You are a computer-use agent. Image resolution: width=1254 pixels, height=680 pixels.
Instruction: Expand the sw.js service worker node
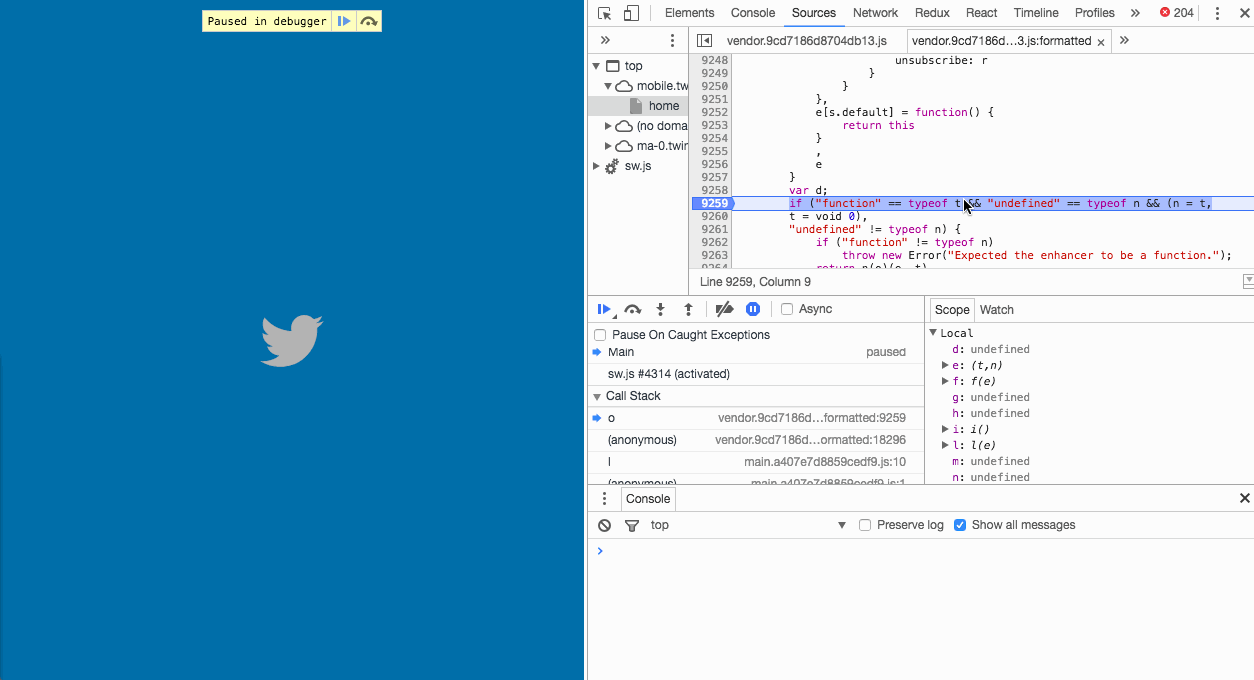[x=596, y=166]
